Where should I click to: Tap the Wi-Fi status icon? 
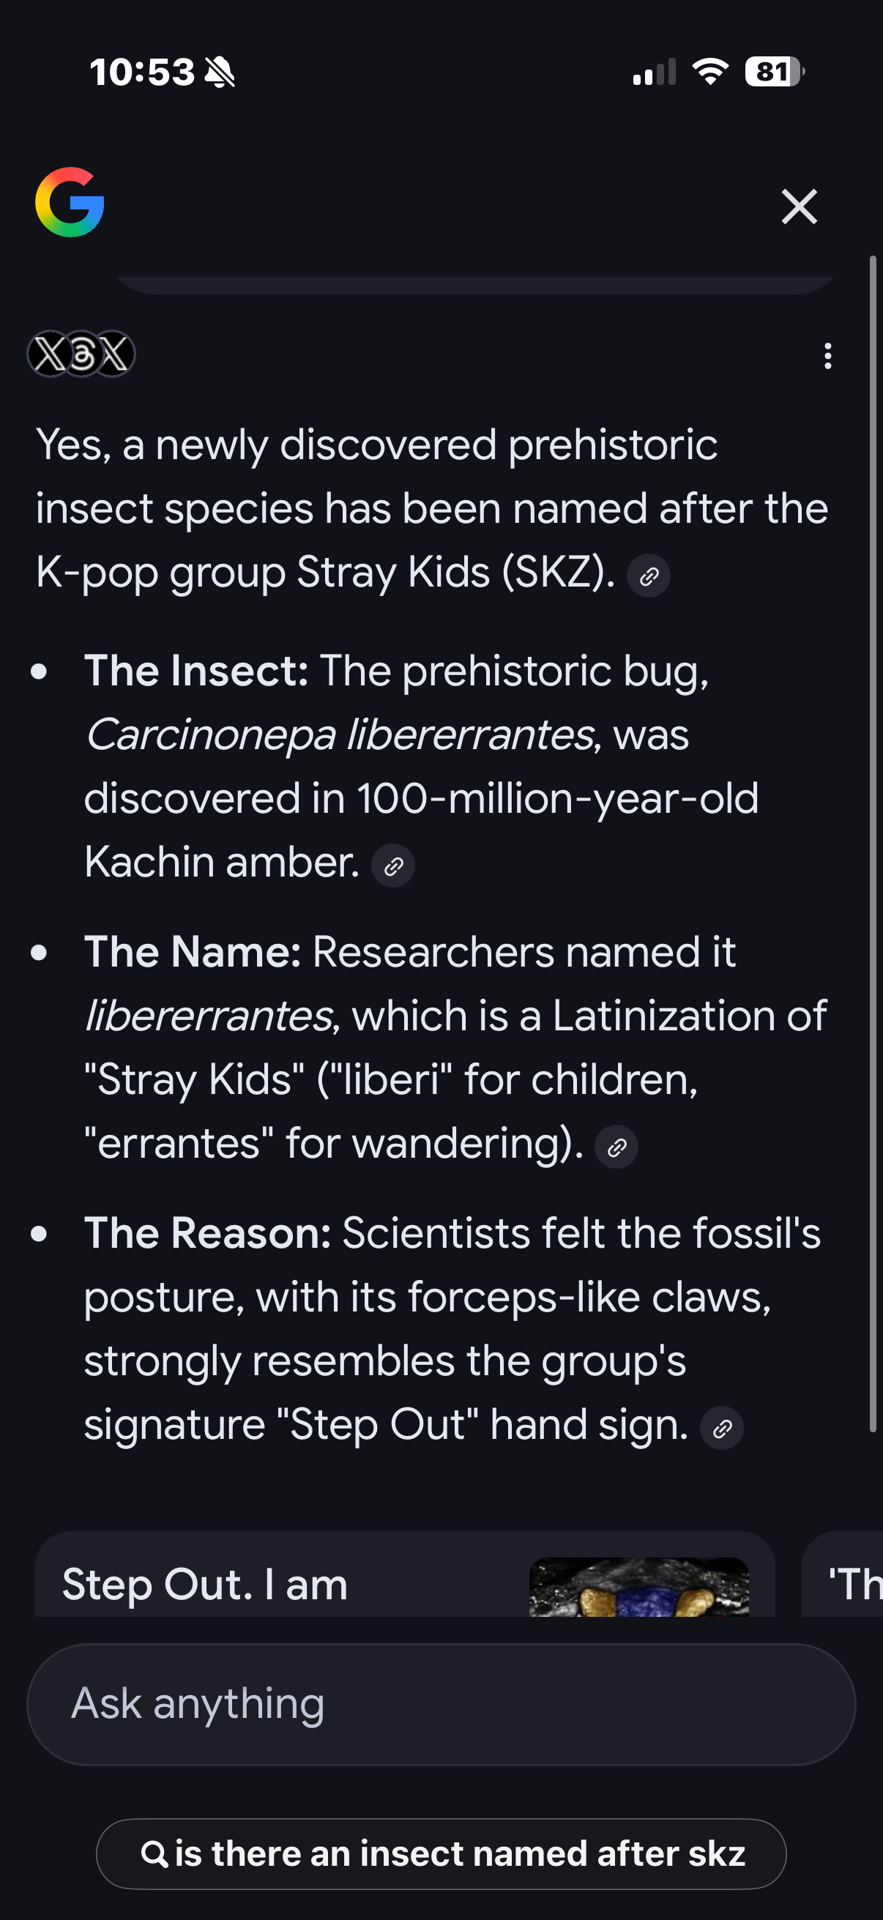710,72
